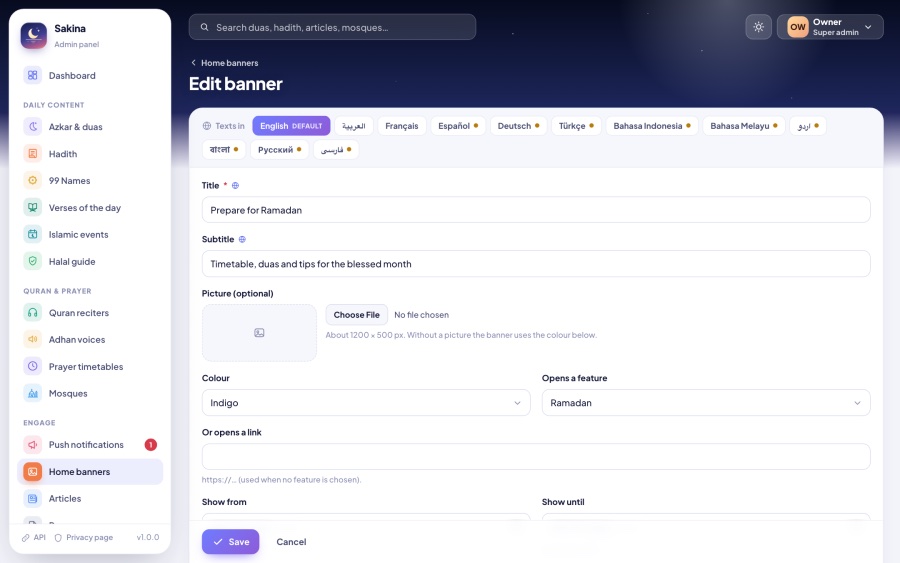900x563 pixels.
Task: Click the globe icon beside Title
Action: tap(235, 185)
